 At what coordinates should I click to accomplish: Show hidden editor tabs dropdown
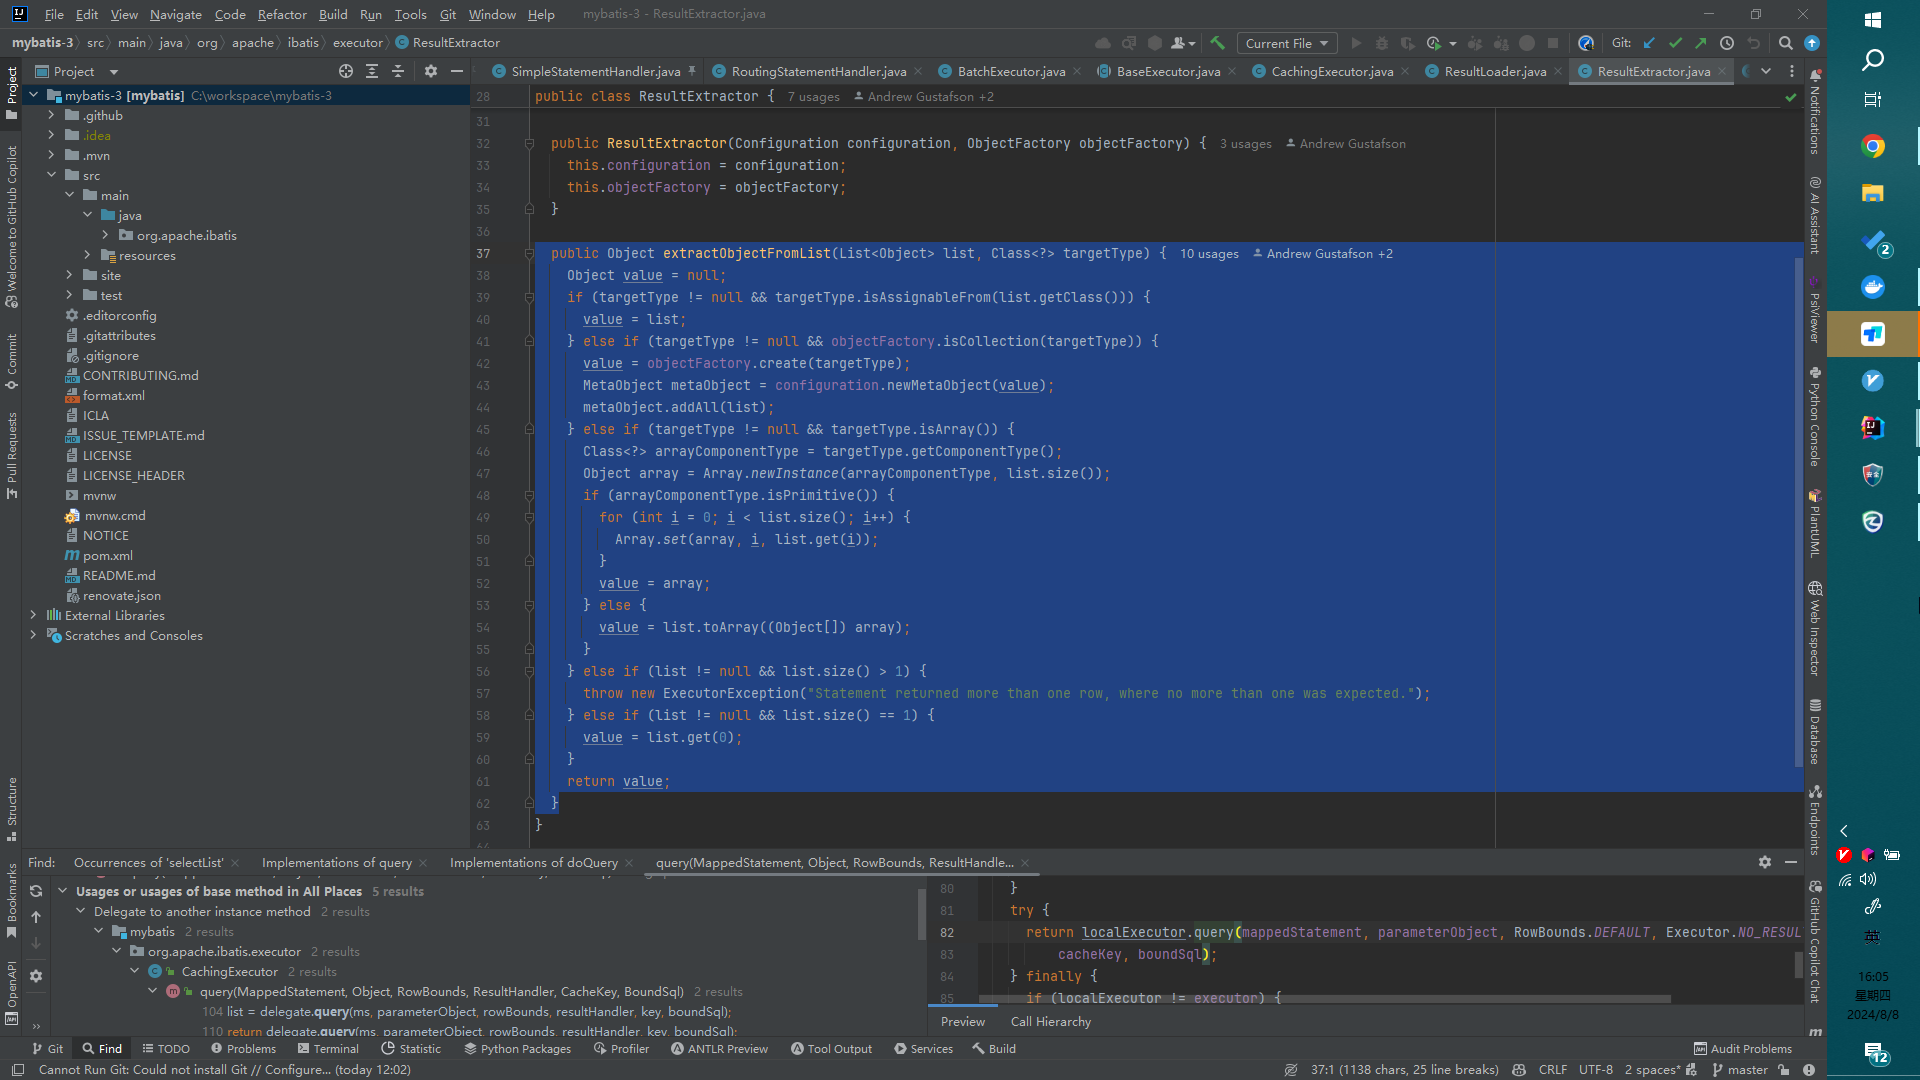(1766, 71)
